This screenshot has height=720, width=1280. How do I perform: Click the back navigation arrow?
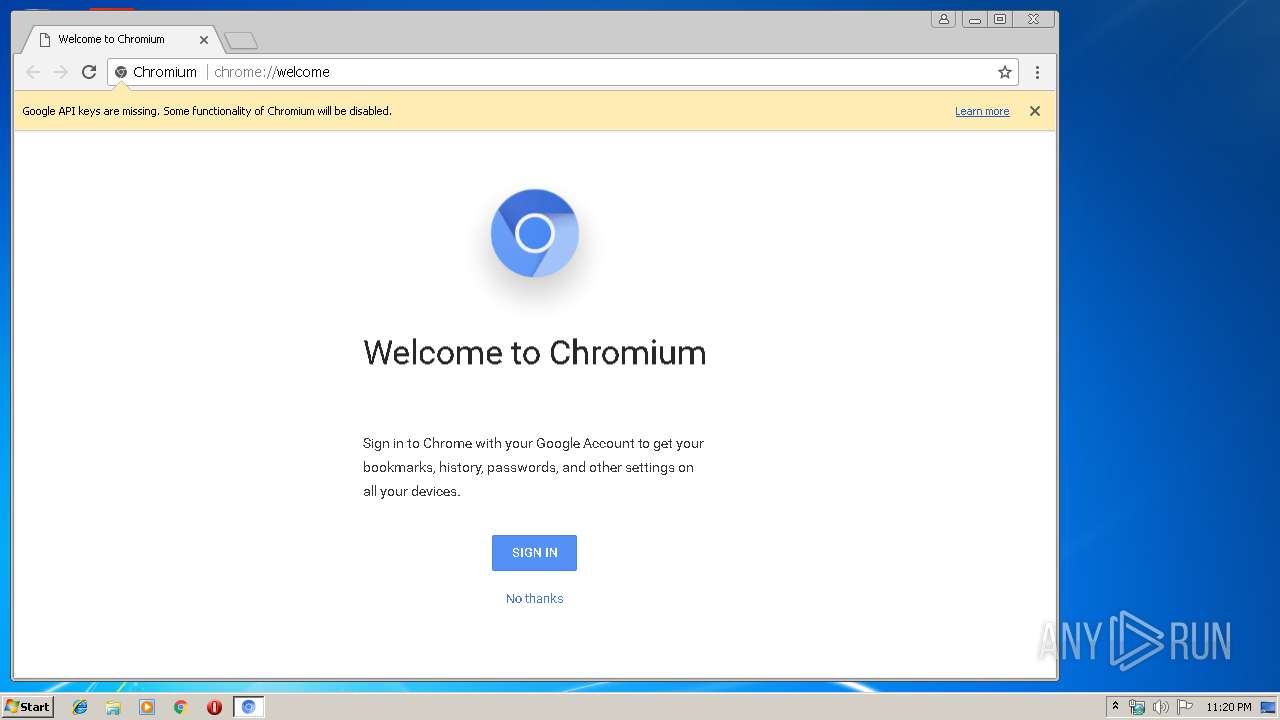(x=33, y=72)
